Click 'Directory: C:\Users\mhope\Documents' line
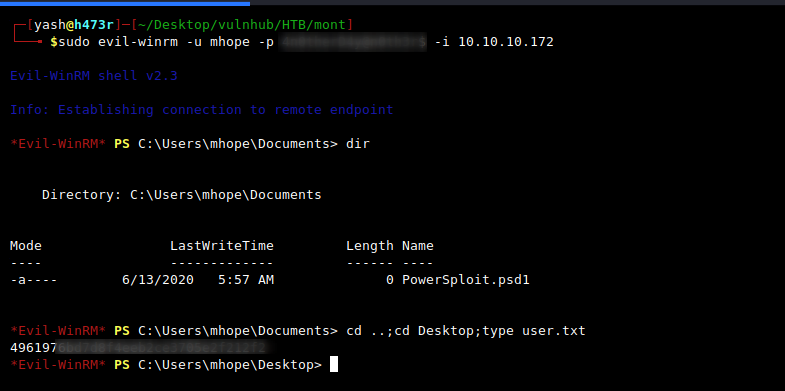The width and height of the screenshot is (785, 391). click(x=182, y=195)
